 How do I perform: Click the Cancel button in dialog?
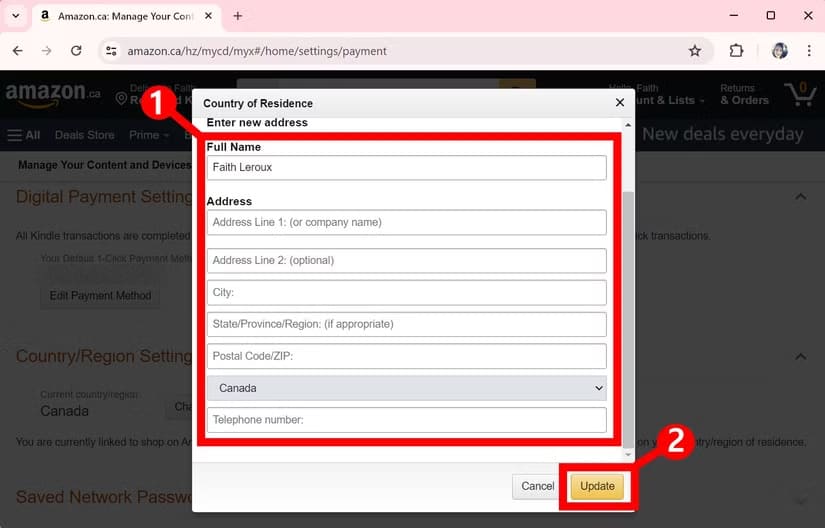tap(537, 486)
